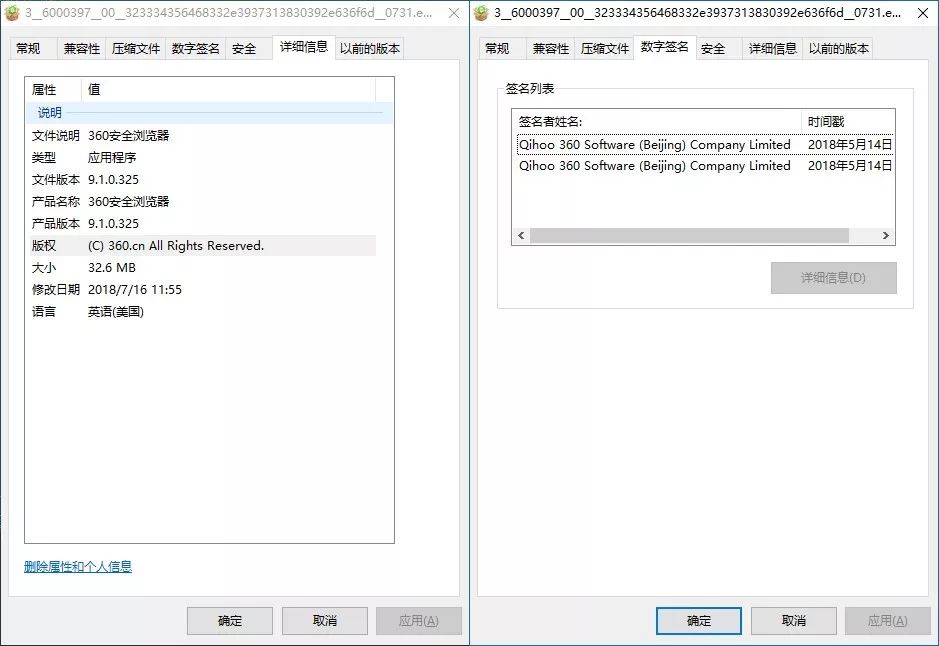Image resolution: width=939 pixels, height=646 pixels.
Task: Select 文件说明 360安全浏览器 row
Action: click(201, 136)
